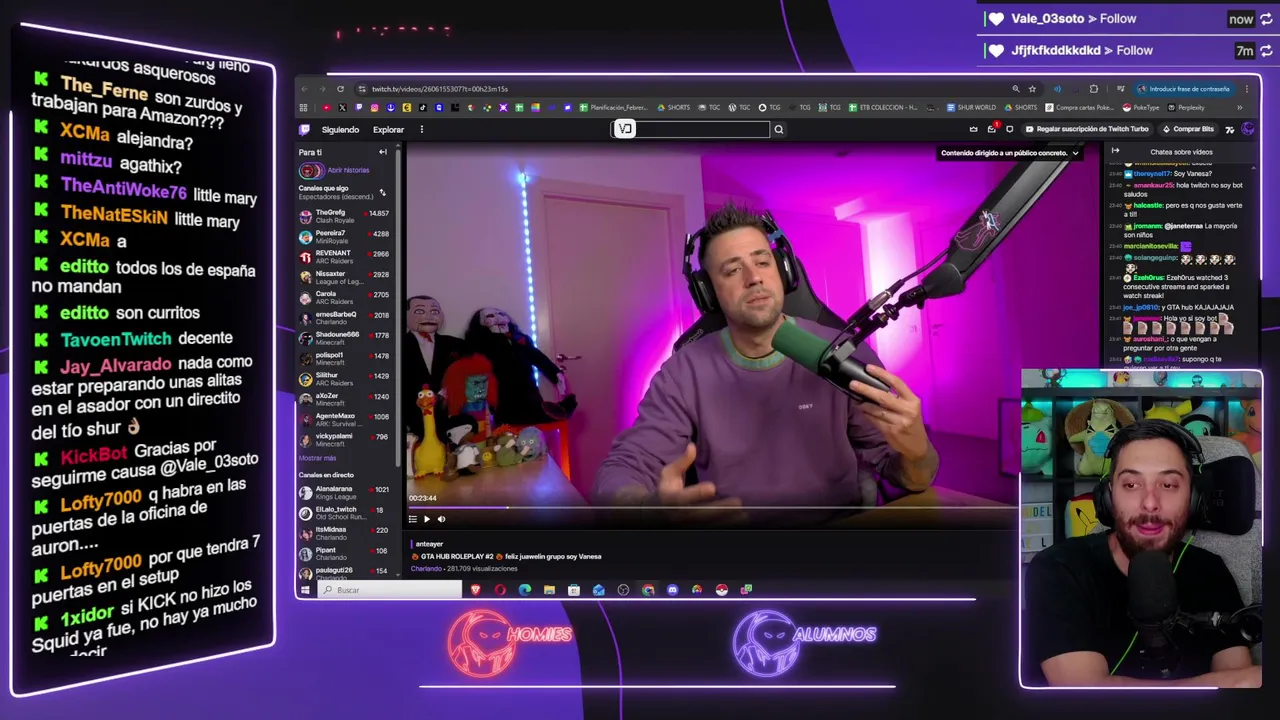
Task: Open ETB COLECCION bookmark
Action: click(x=883, y=108)
